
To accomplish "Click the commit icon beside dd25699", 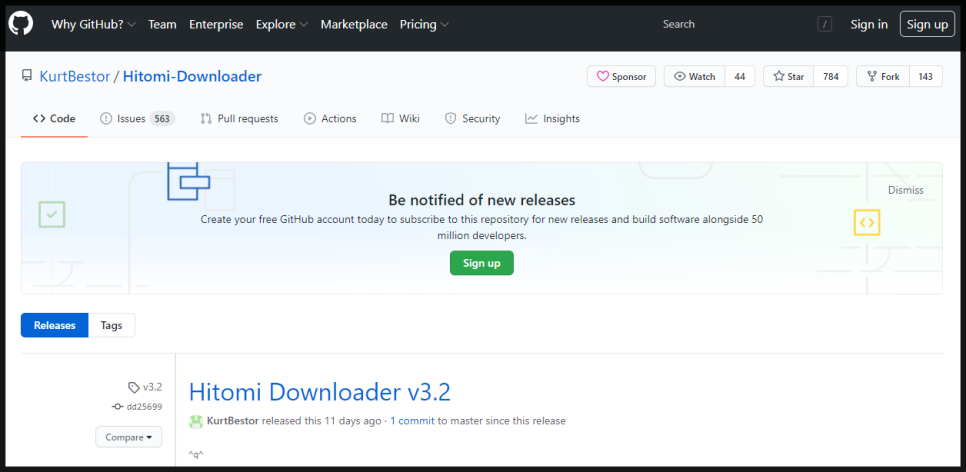I will pos(117,407).
